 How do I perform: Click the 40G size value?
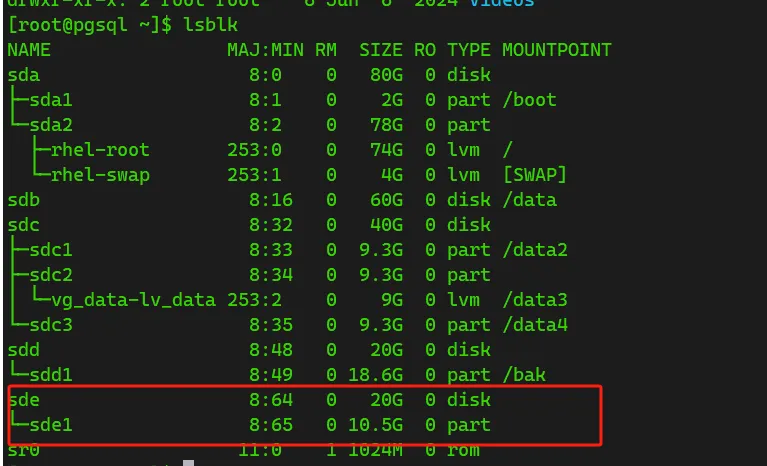coord(386,225)
